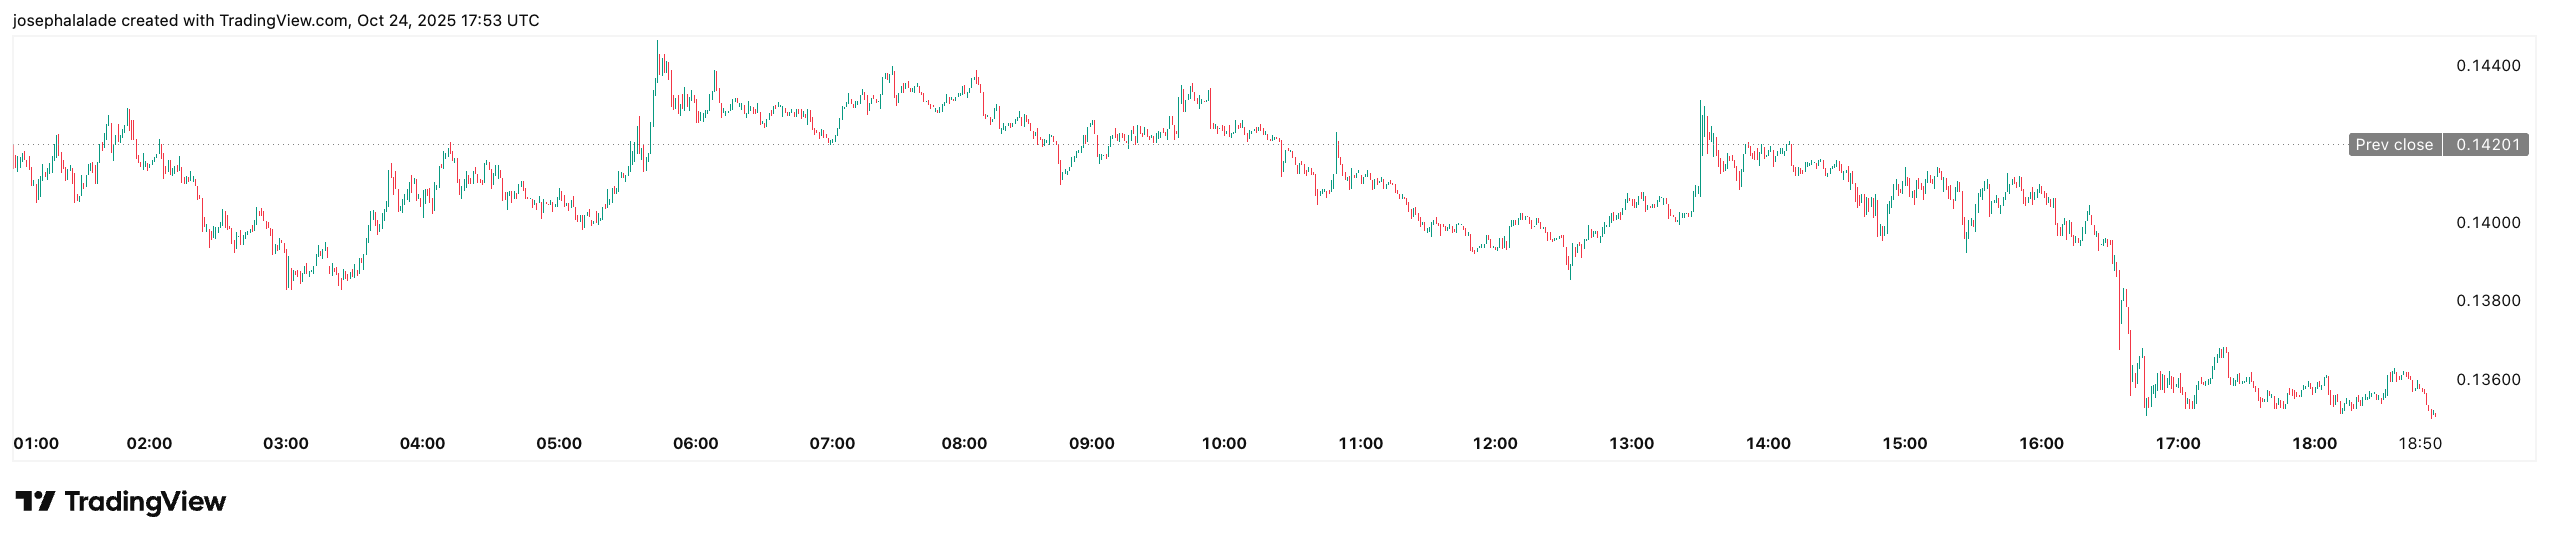Click the TradingView logo icon
Viewport: 2549px width, 541px height.
(35, 501)
